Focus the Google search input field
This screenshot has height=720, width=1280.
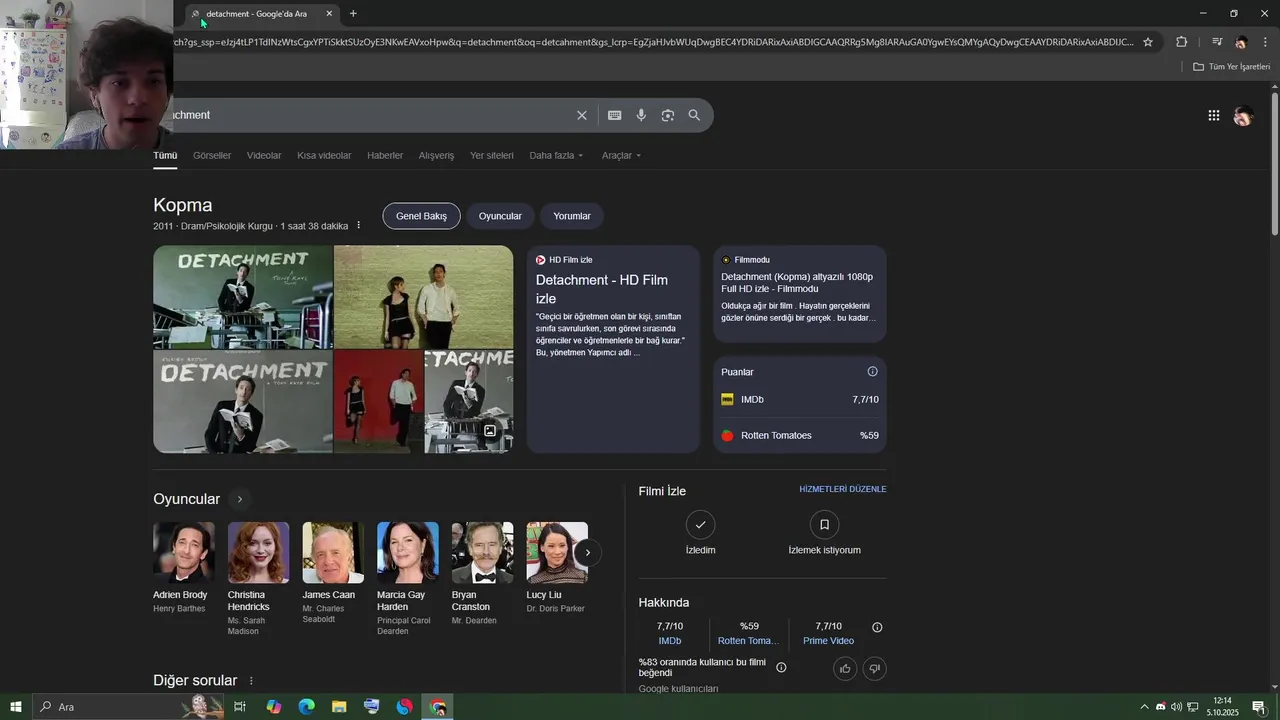370,115
